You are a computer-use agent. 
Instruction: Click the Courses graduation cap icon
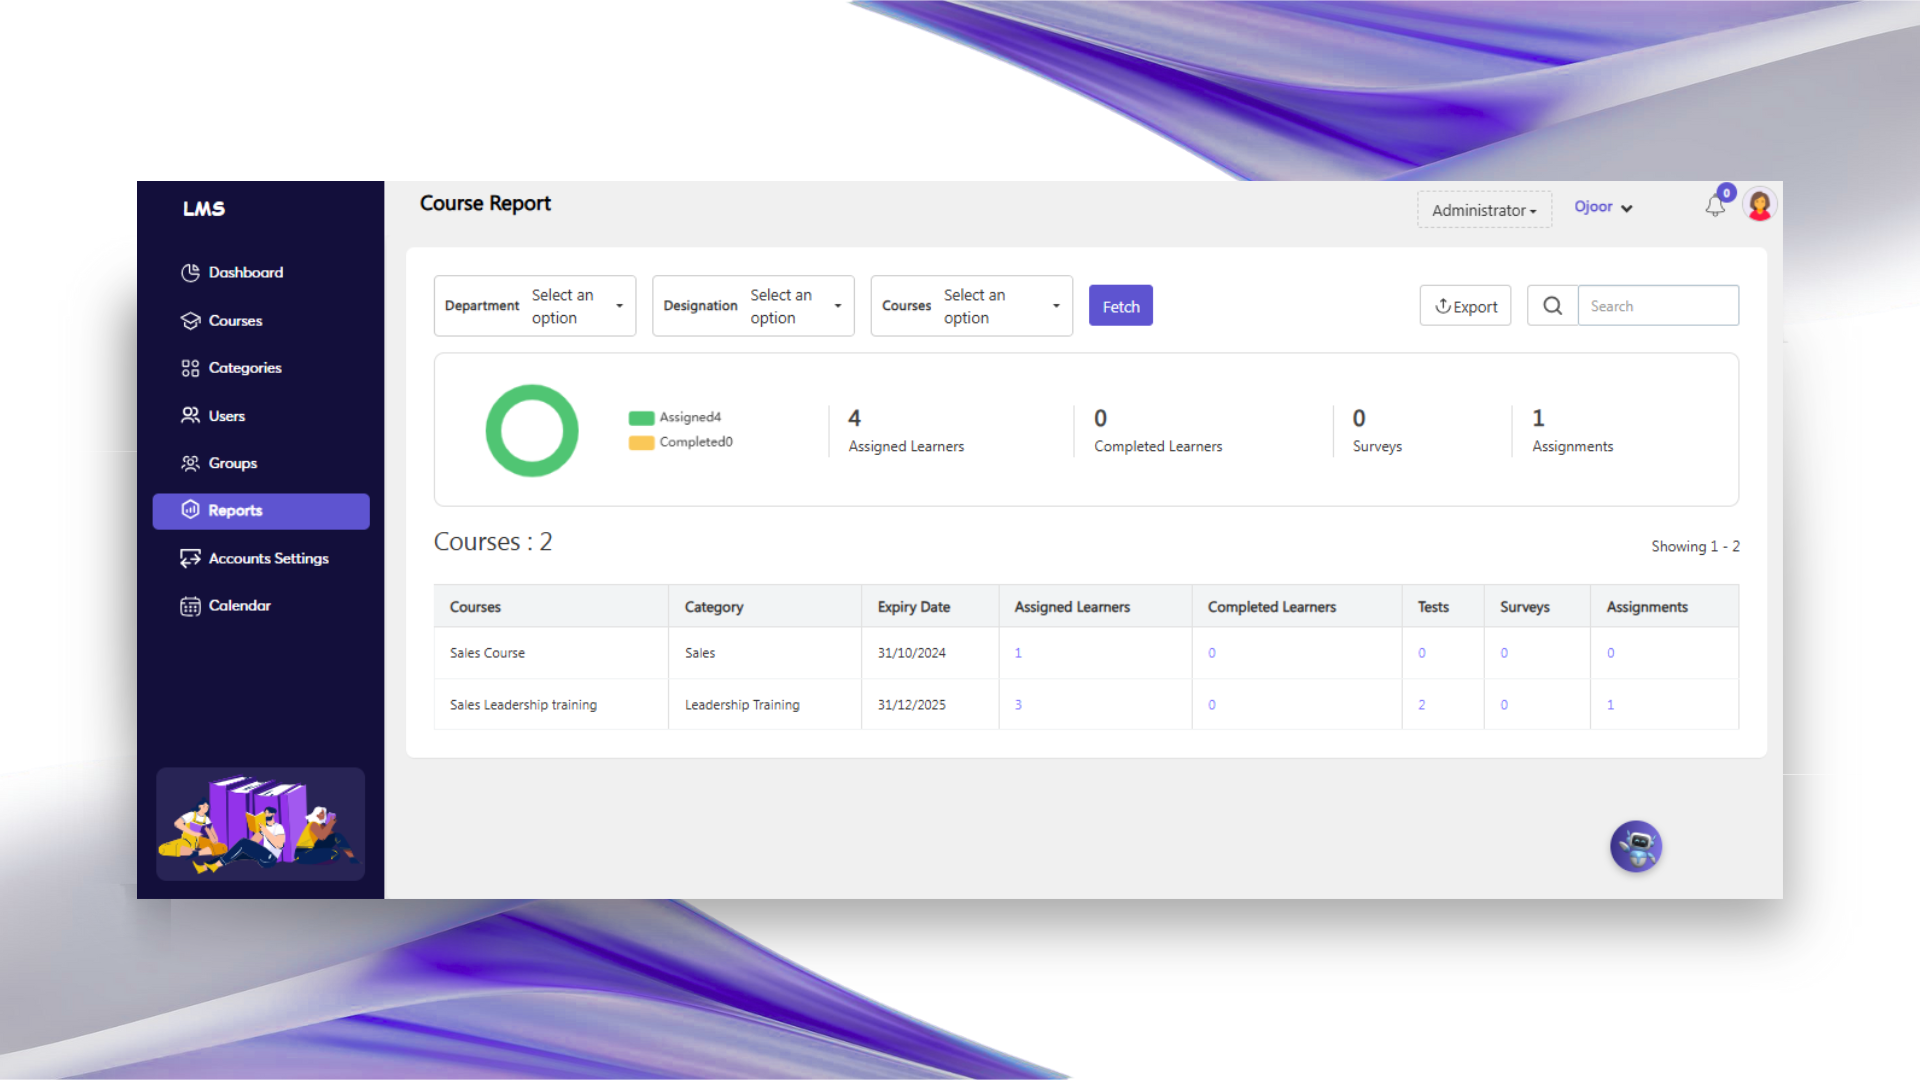click(190, 320)
